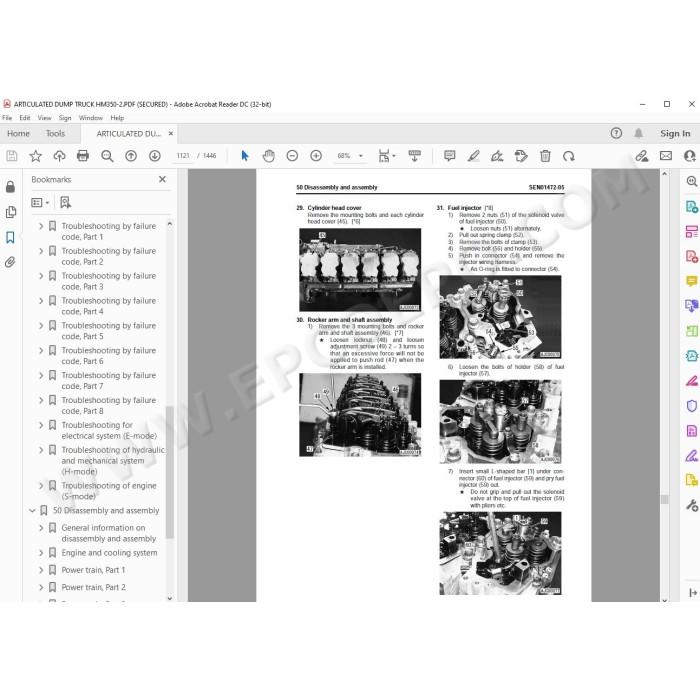Click the document vertical scrollbar thumb
This screenshot has height=700, width=700.
[x=665, y=499]
